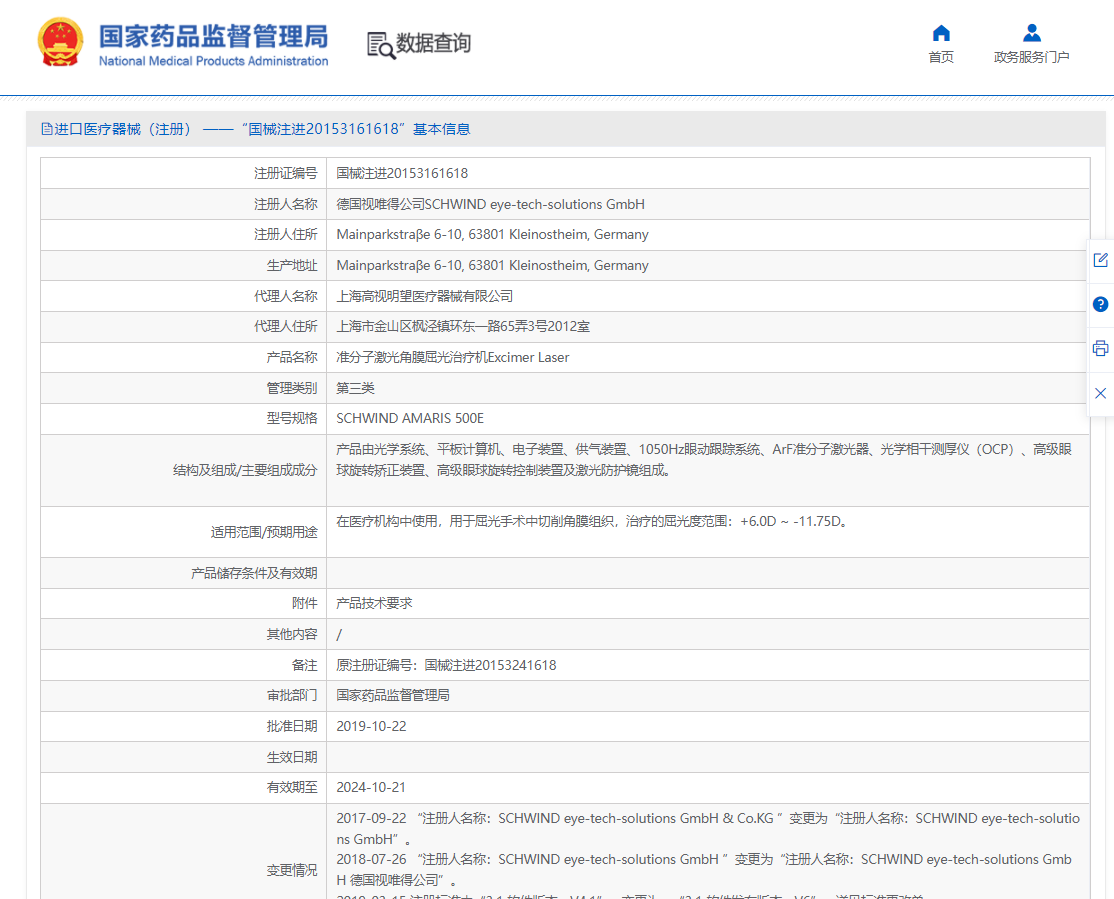
Task: Click approval department 国家药品监督管理局 cell
Action: point(393,695)
